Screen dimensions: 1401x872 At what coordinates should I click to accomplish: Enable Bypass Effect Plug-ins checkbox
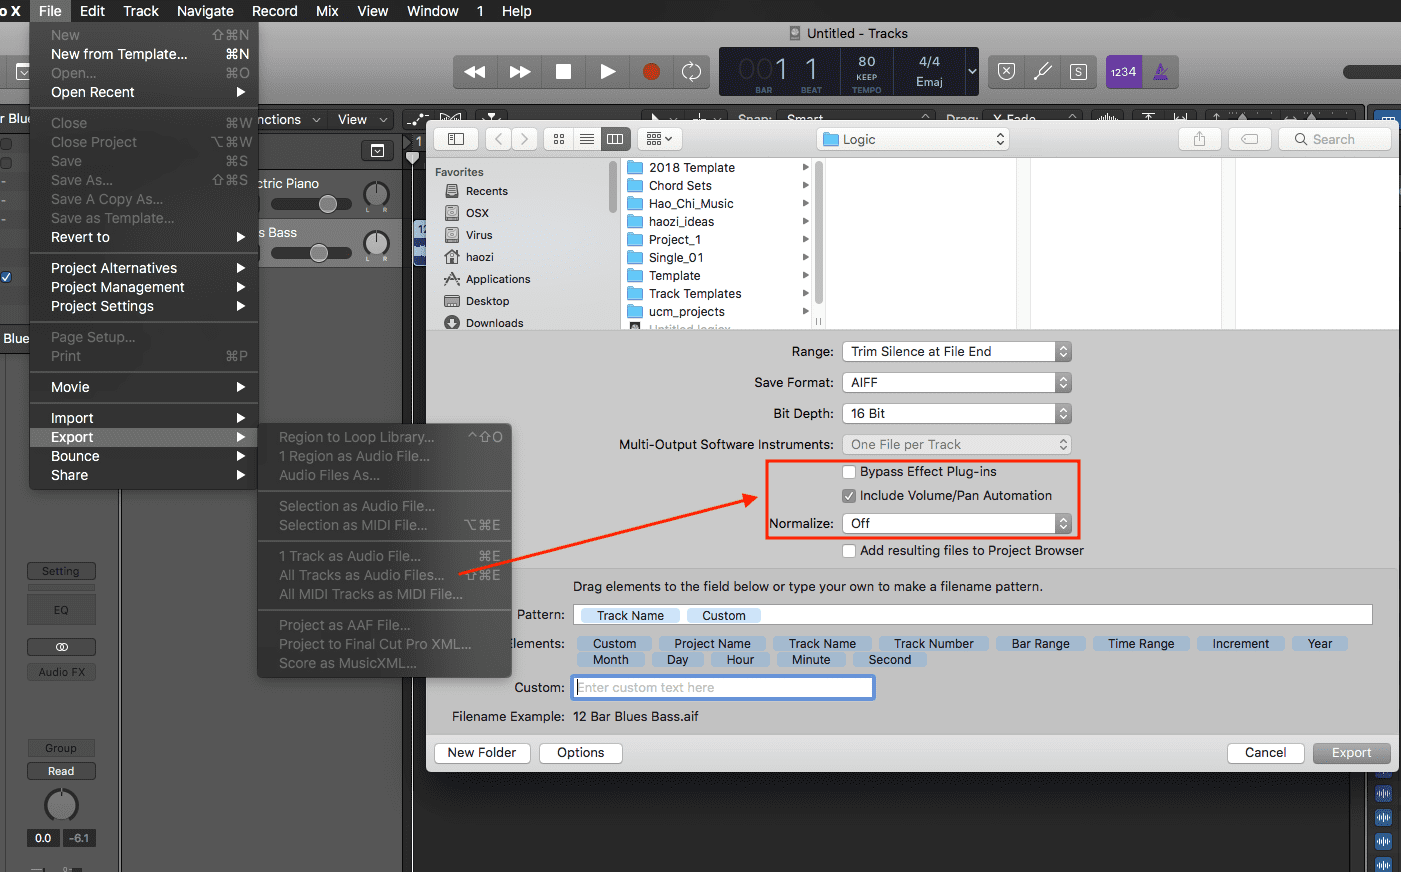point(849,472)
